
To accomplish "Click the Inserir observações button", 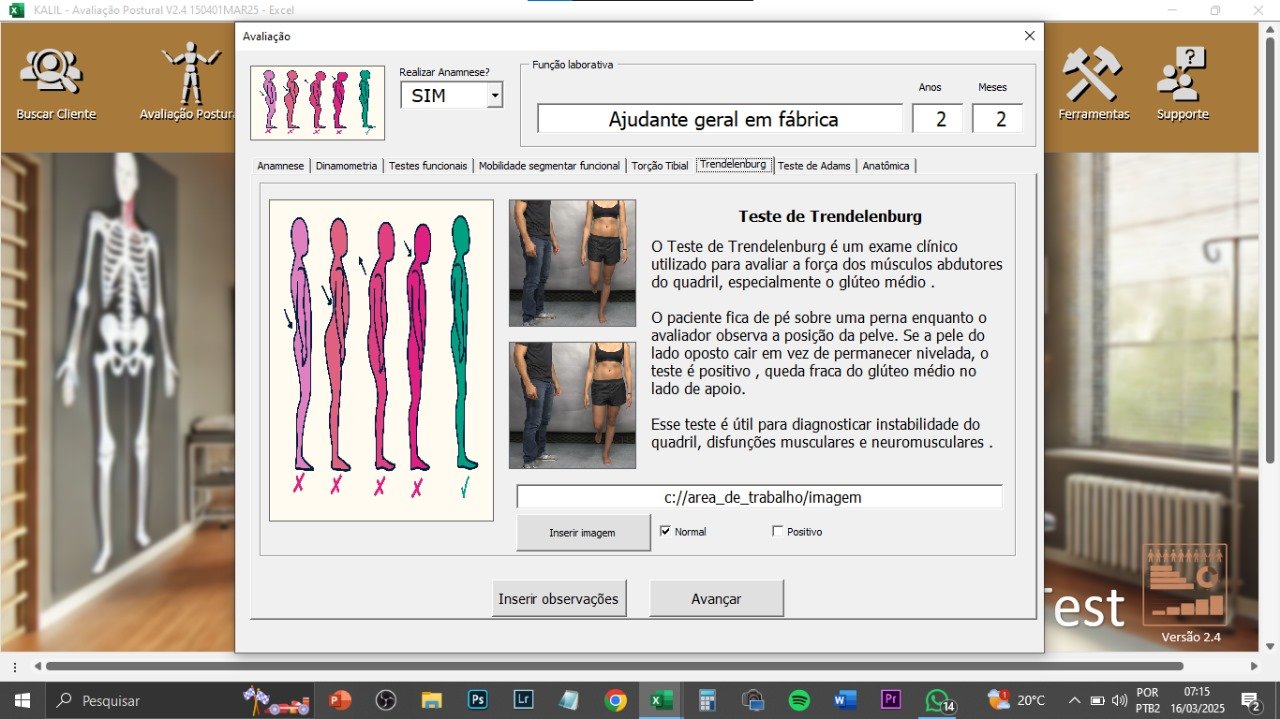I will [558, 599].
